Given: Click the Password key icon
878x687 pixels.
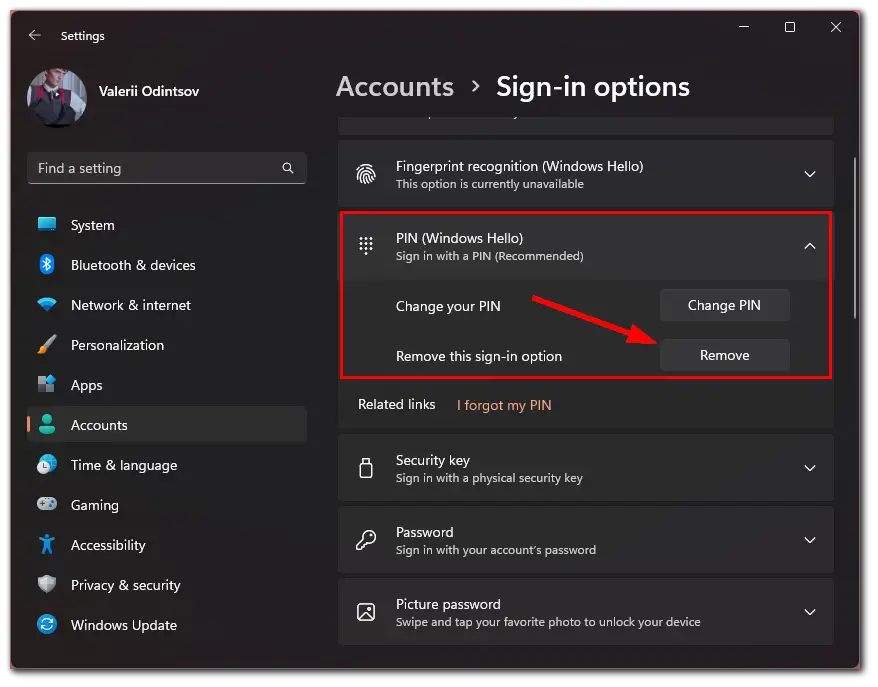Looking at the screenshot, I should point(366,540).
